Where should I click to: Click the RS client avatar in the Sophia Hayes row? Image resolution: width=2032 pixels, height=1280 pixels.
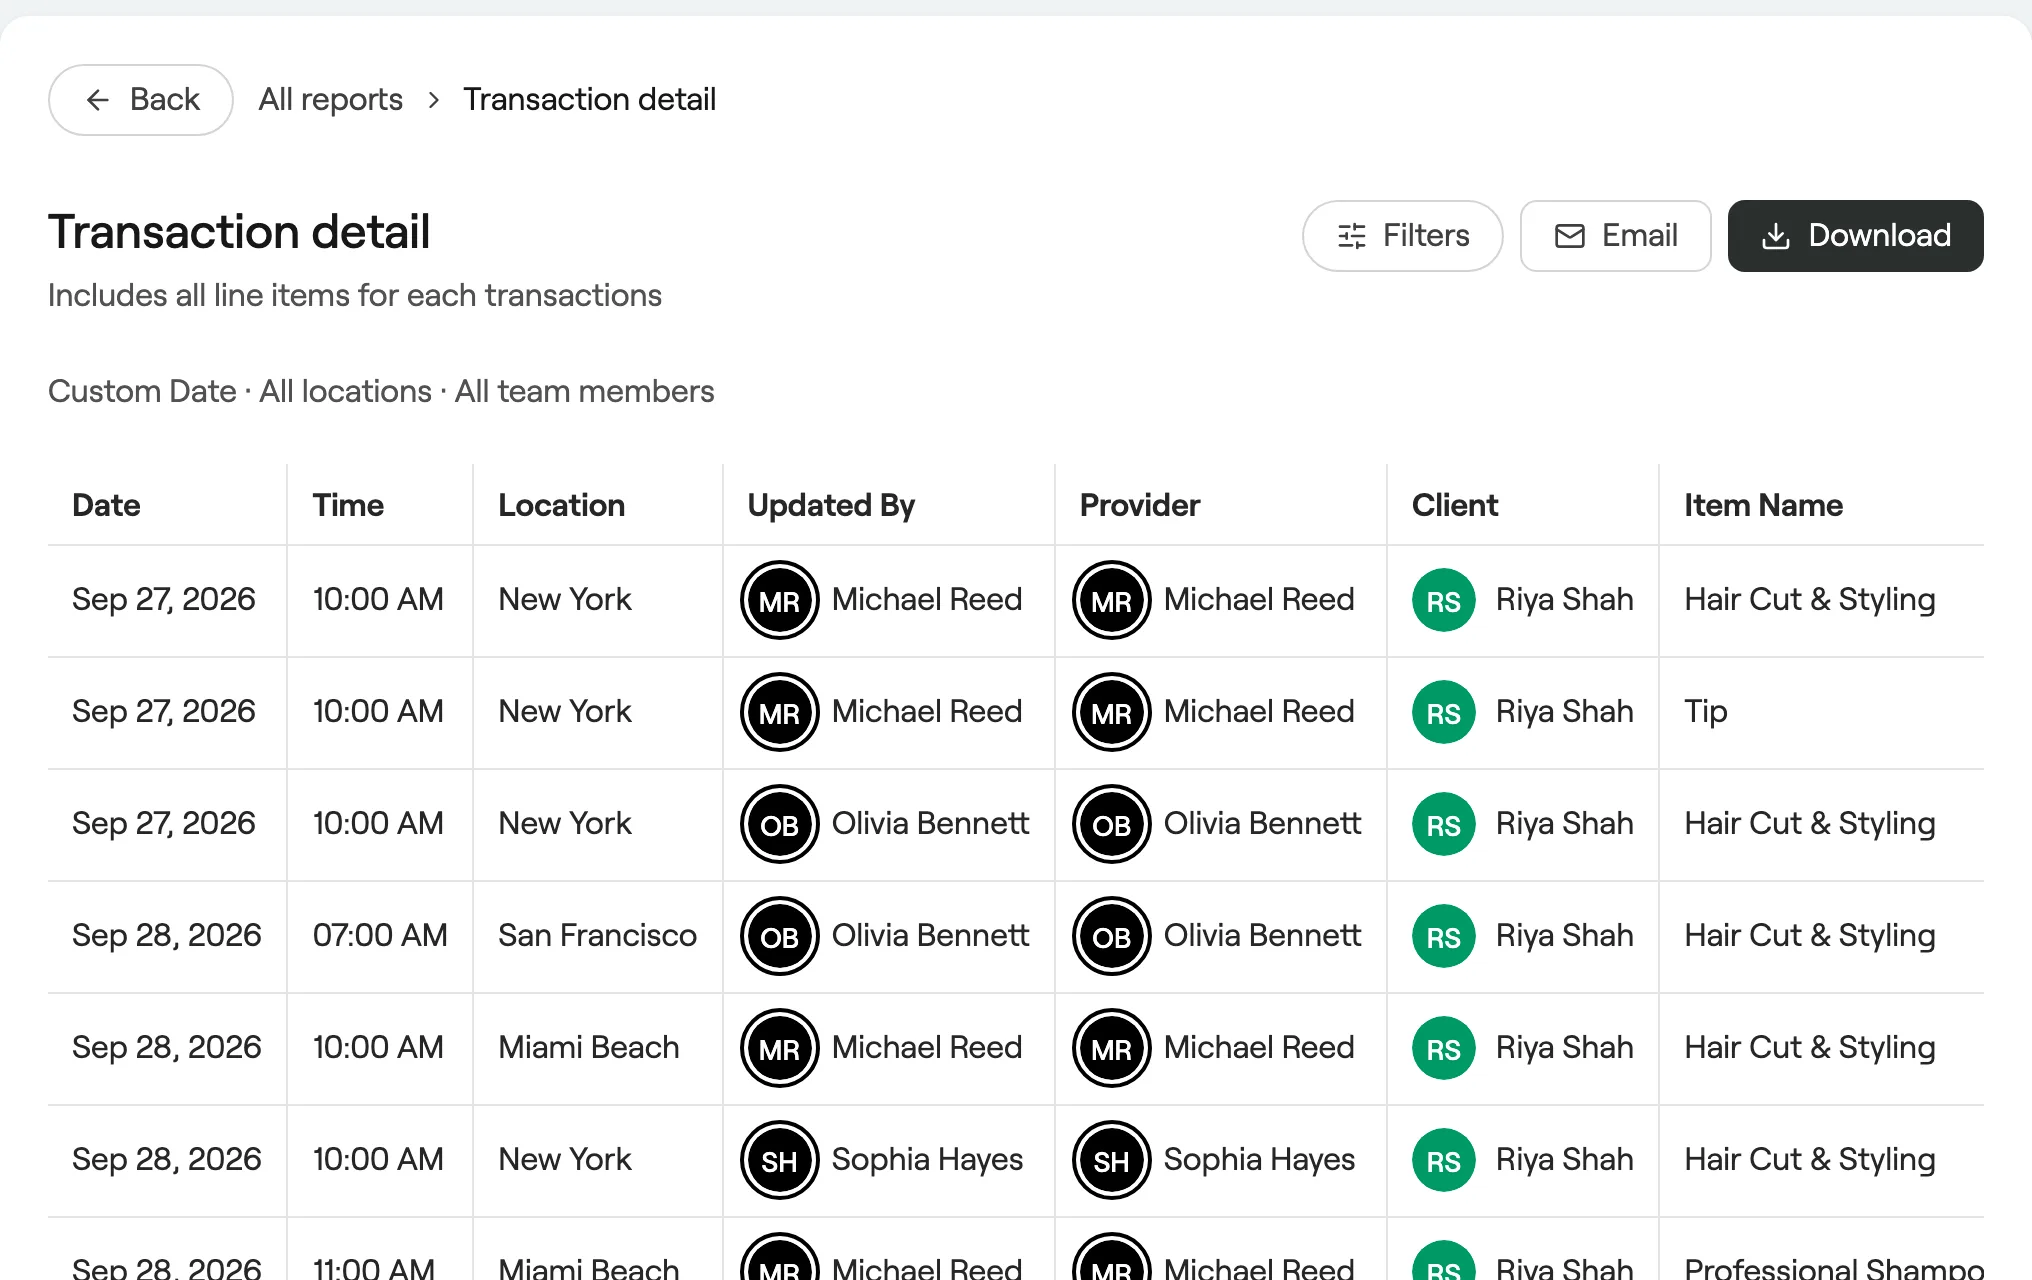point(1444,1160)
